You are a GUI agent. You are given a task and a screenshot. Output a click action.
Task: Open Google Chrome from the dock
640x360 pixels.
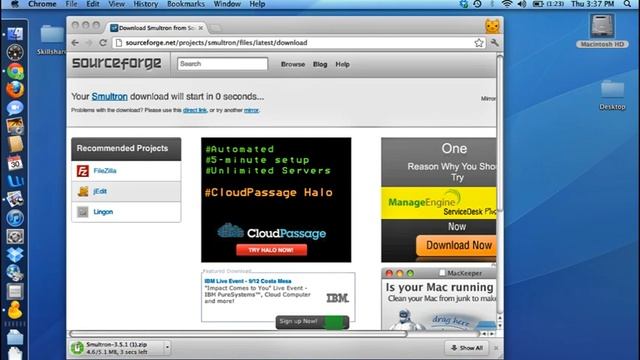point(15,71)
